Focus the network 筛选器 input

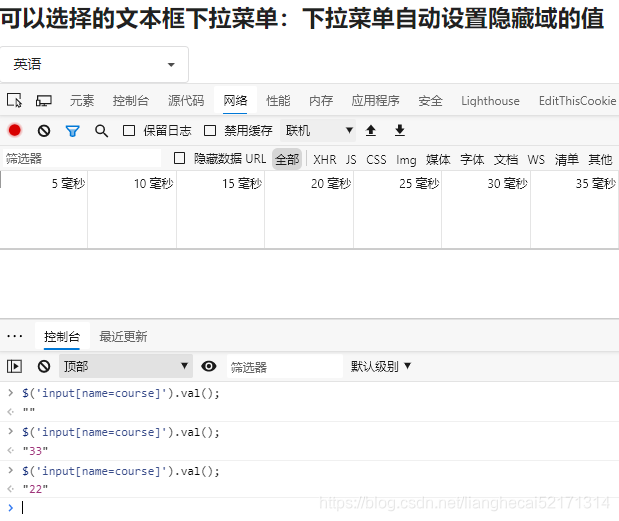point(82,158)
